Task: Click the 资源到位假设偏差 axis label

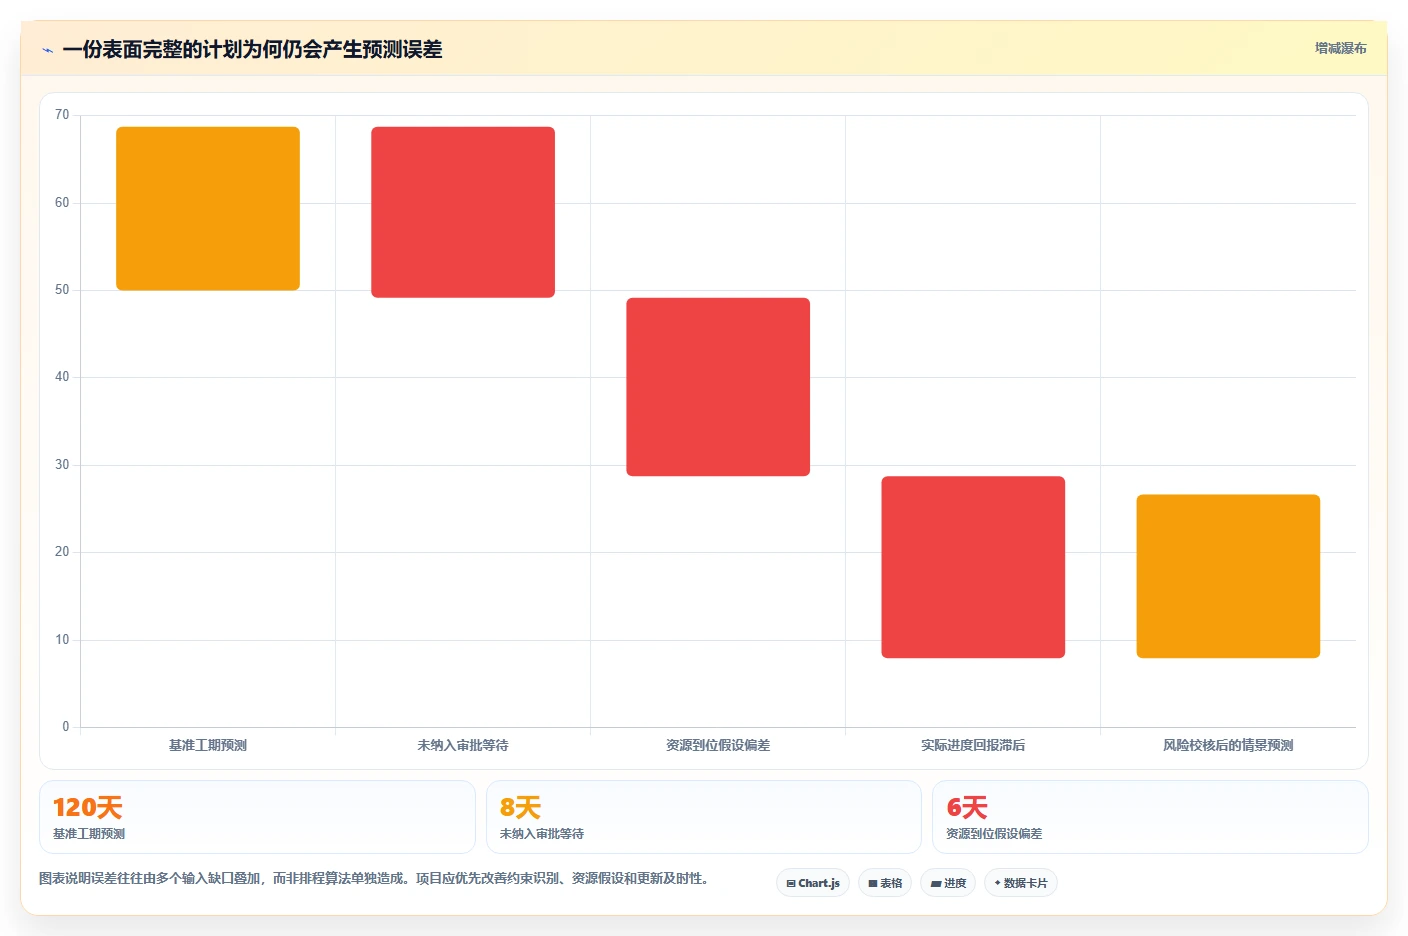Action: click(718, 745)
